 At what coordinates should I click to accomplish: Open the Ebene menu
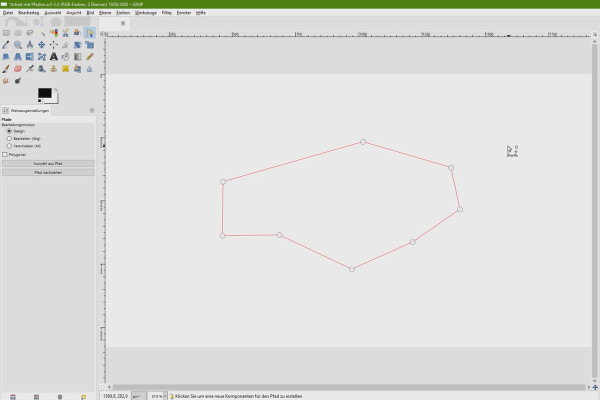[105, 13]
